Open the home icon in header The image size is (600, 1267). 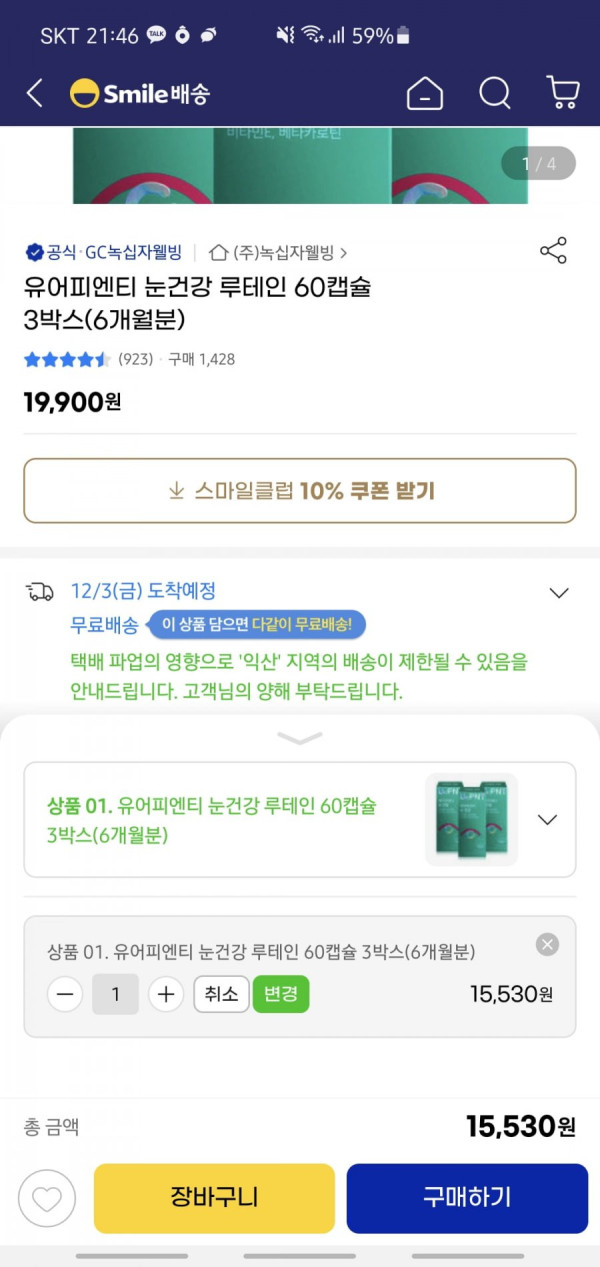coord(425,94)
